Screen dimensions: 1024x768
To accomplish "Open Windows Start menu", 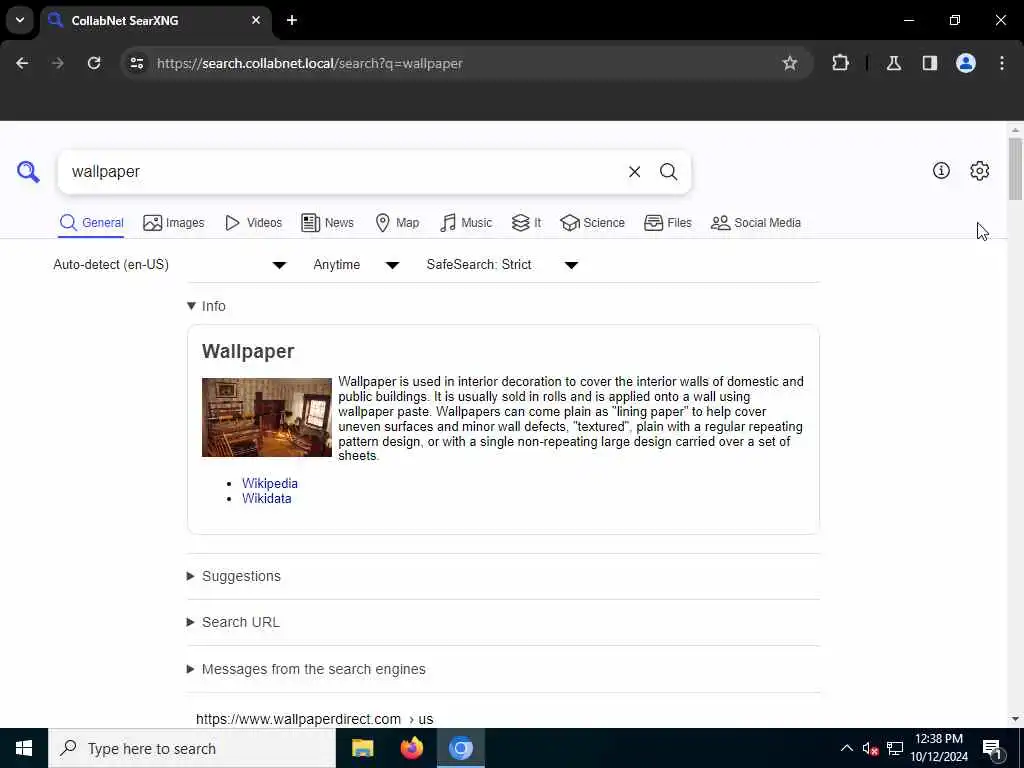I will click(24, 748).
